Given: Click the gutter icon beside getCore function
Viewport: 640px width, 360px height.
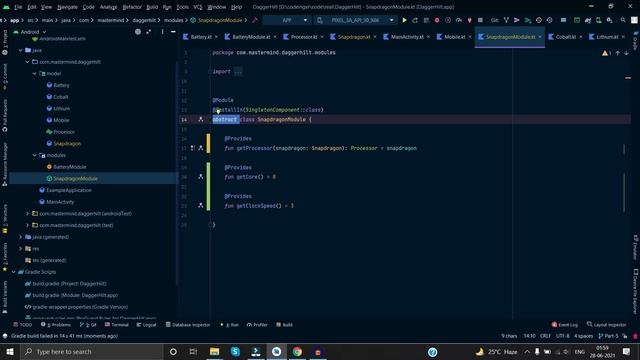Looking at the screenshot, I should pyautogui.click(x=200, y=177).
